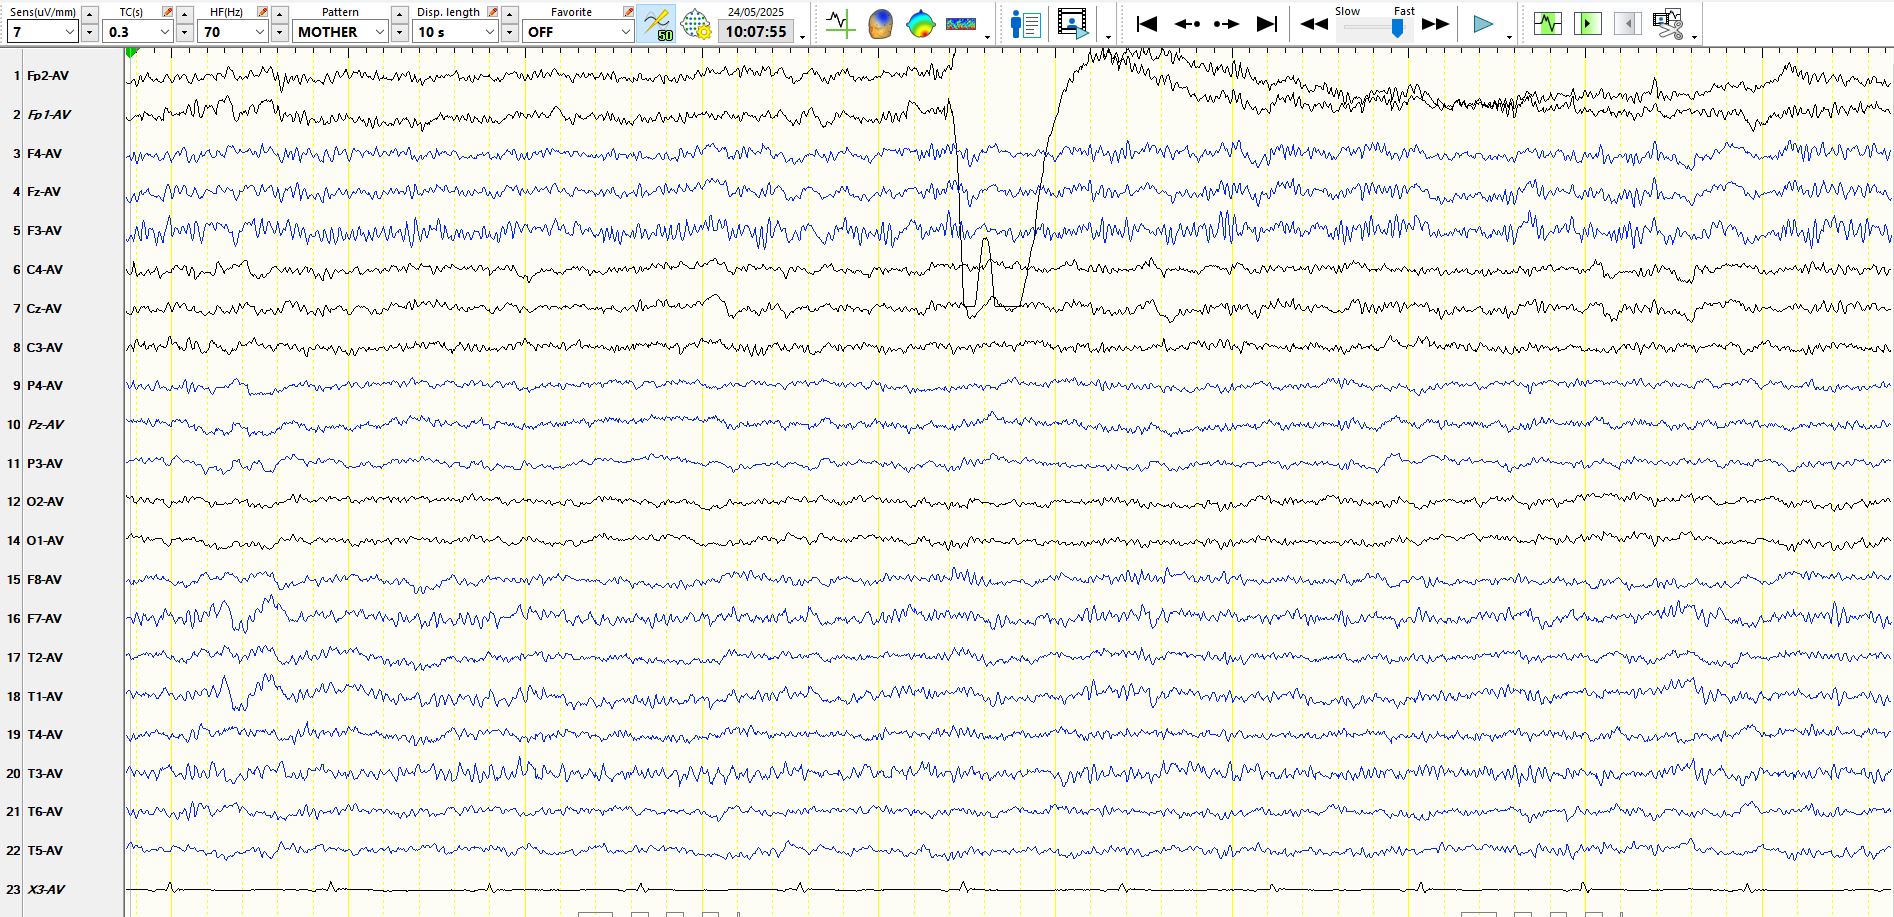Expand the clipping tool options arrow
Image resolution: width=1894 pixels, height=917 pixels.
point(1694,37)
